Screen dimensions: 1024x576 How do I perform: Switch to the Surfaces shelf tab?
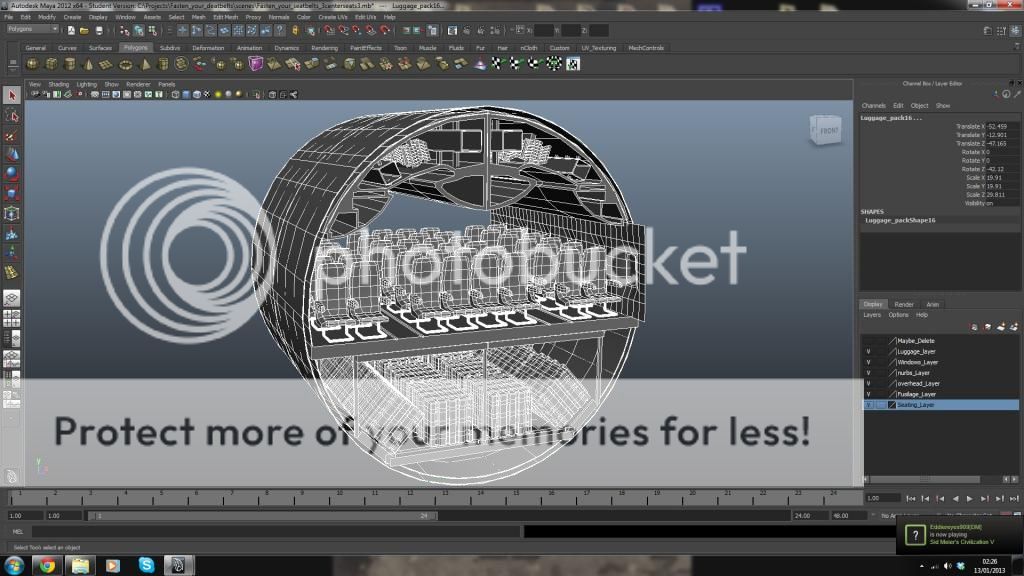100,48
